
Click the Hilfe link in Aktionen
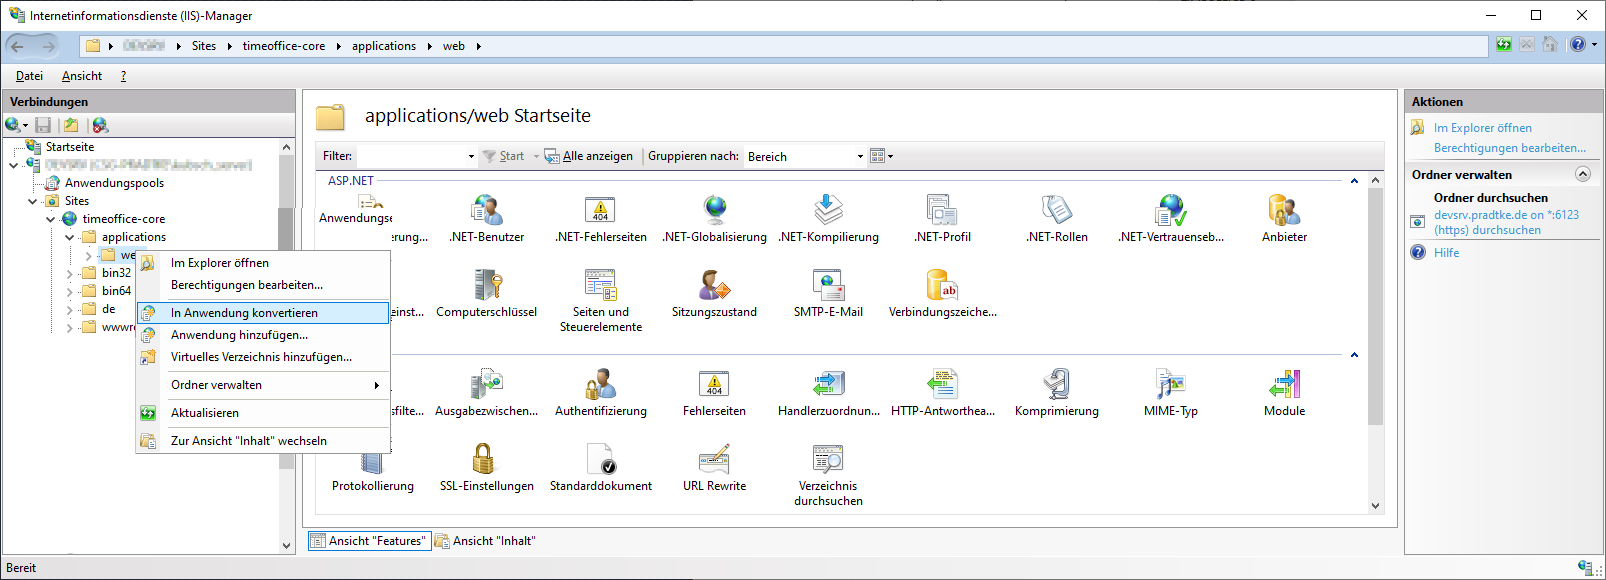tap(1446, 253)
